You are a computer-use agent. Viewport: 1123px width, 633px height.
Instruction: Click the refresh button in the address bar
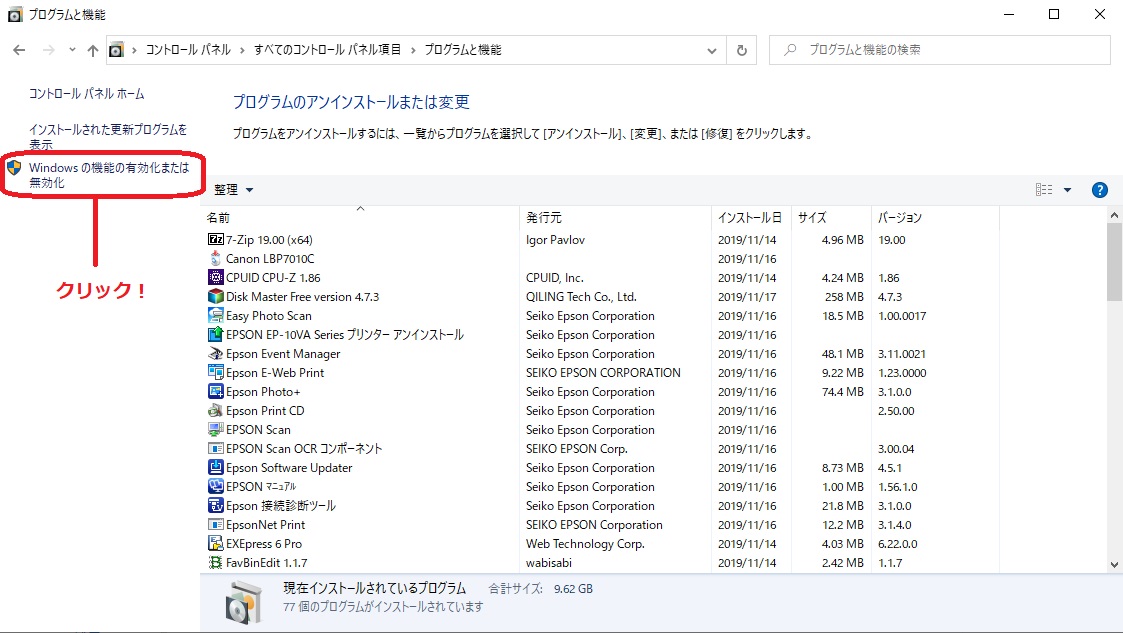[x=742, y=50]
